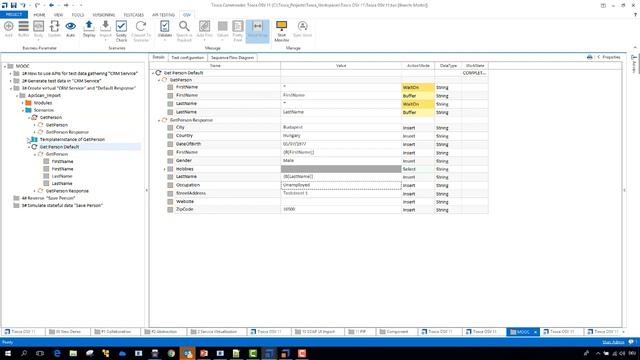Open the PROJECT ribbon tab
The height and width of the screenshot is (360, 640).
[x=13, y=15]
